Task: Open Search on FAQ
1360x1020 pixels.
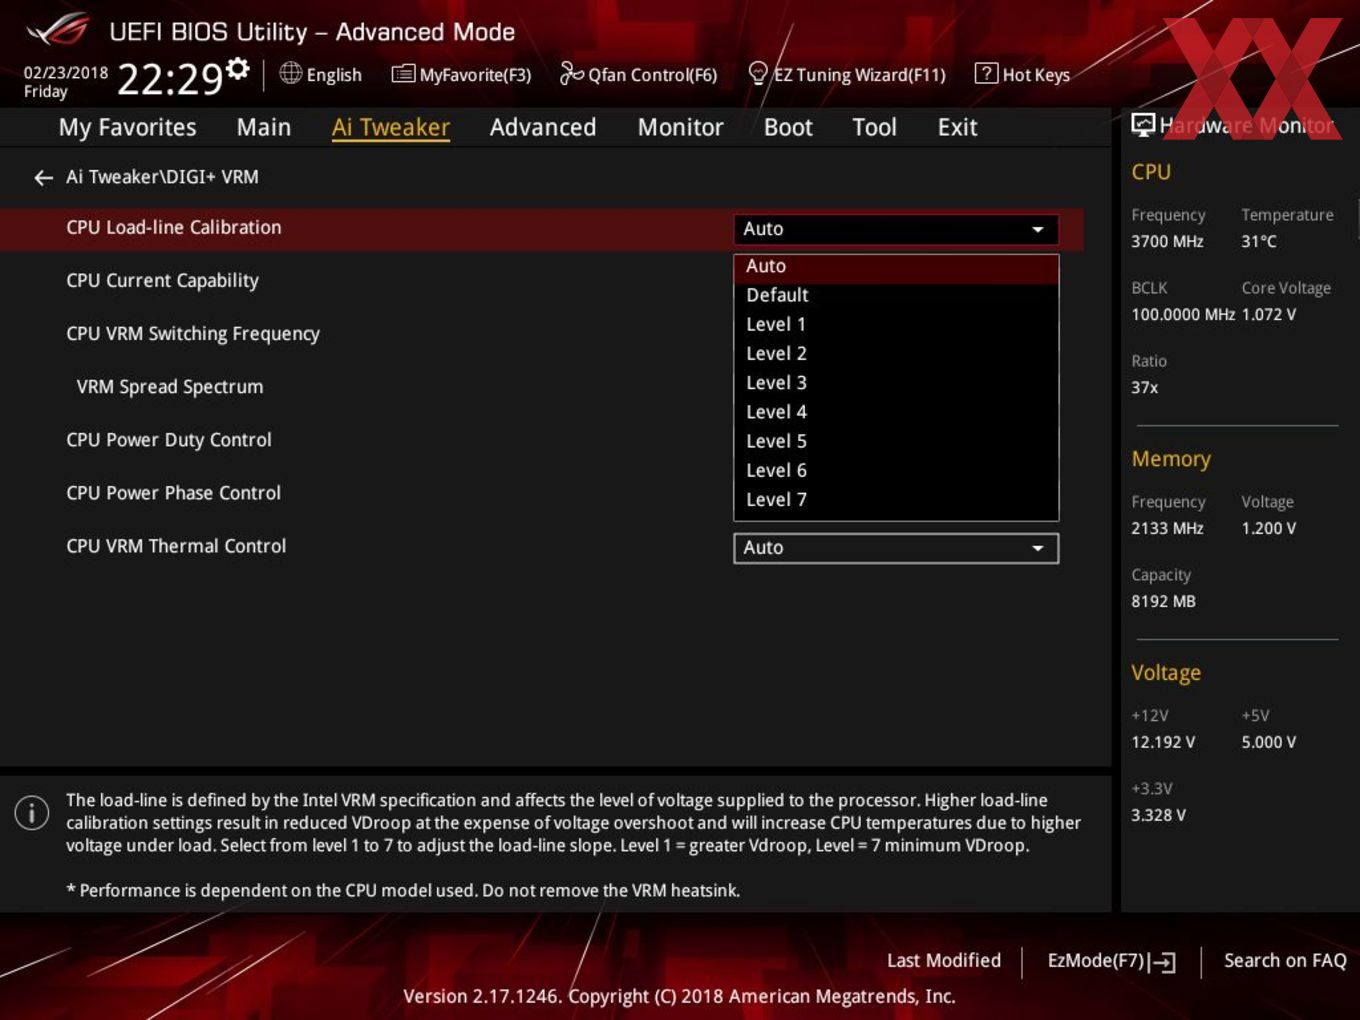Action: pyautogui.click(x=1285, y=960)
